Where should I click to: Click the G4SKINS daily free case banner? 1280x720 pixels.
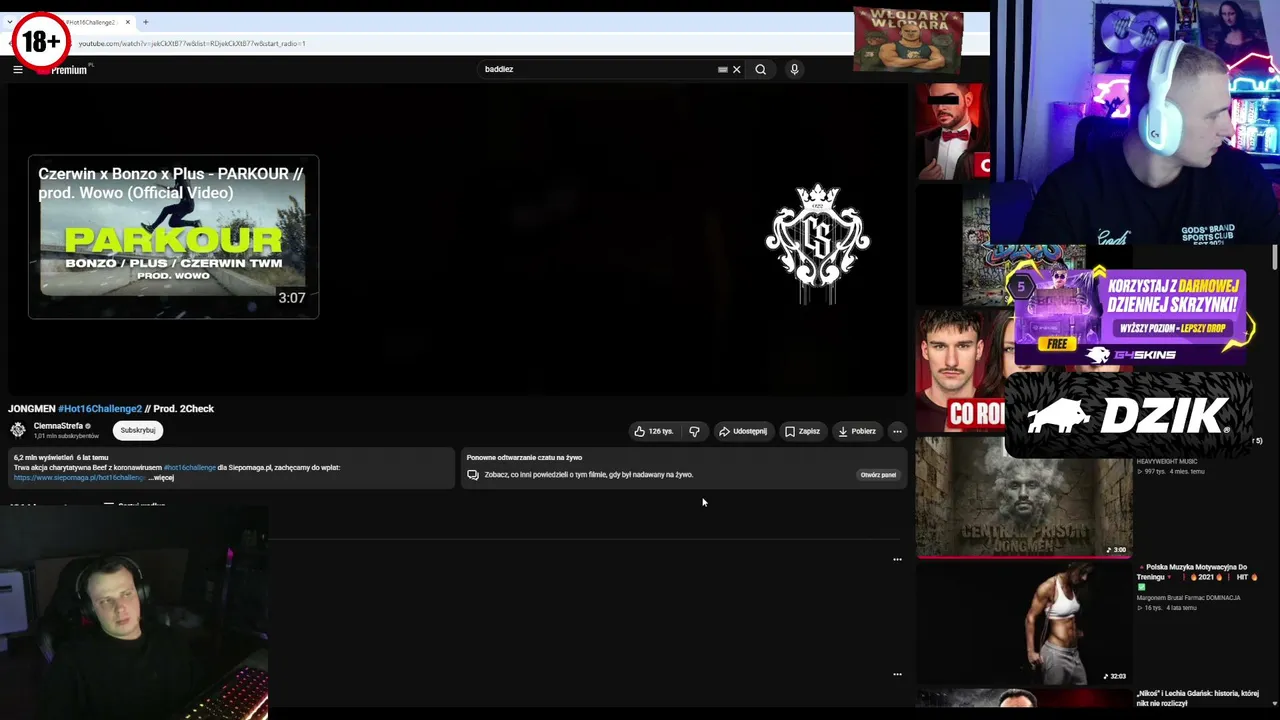click(1130, 316)
